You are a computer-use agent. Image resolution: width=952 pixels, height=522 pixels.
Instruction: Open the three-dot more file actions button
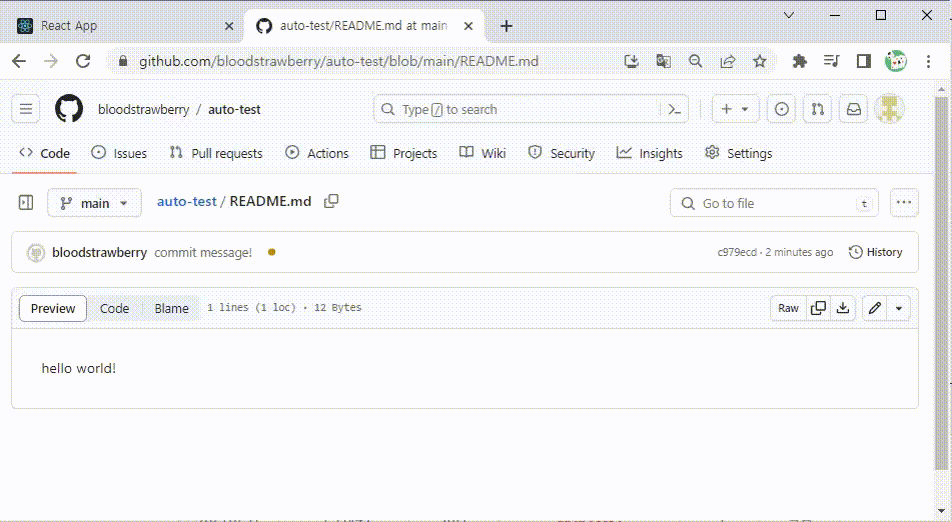(904, 203)
